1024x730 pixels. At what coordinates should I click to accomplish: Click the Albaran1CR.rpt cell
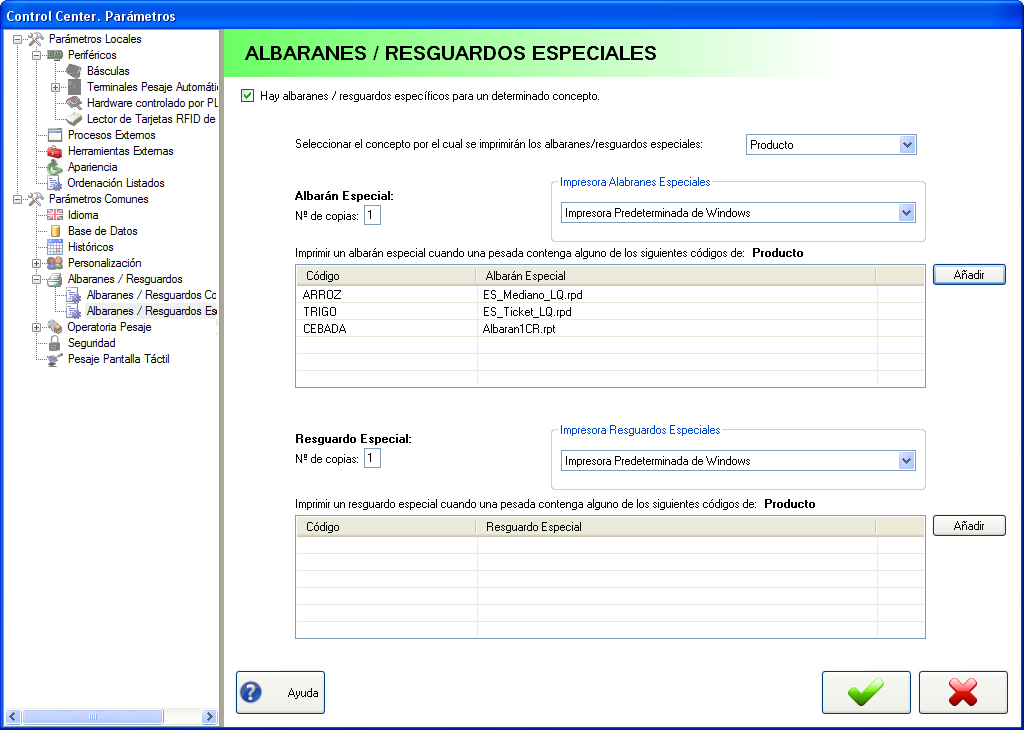pos(677,328)
